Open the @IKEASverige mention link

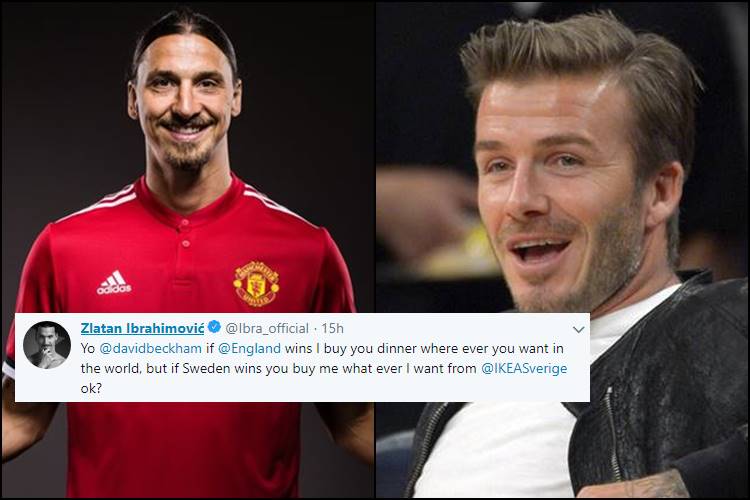tap(524, 368)
